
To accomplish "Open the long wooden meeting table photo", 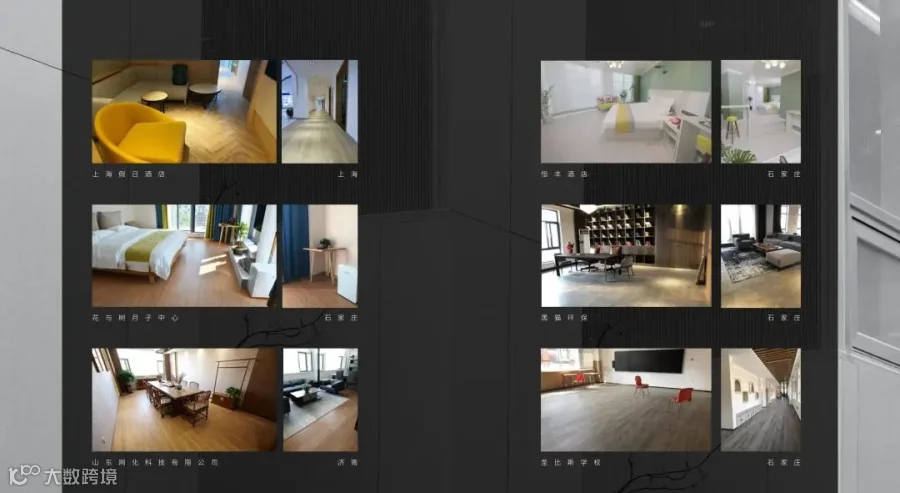I will pos(184,399).
